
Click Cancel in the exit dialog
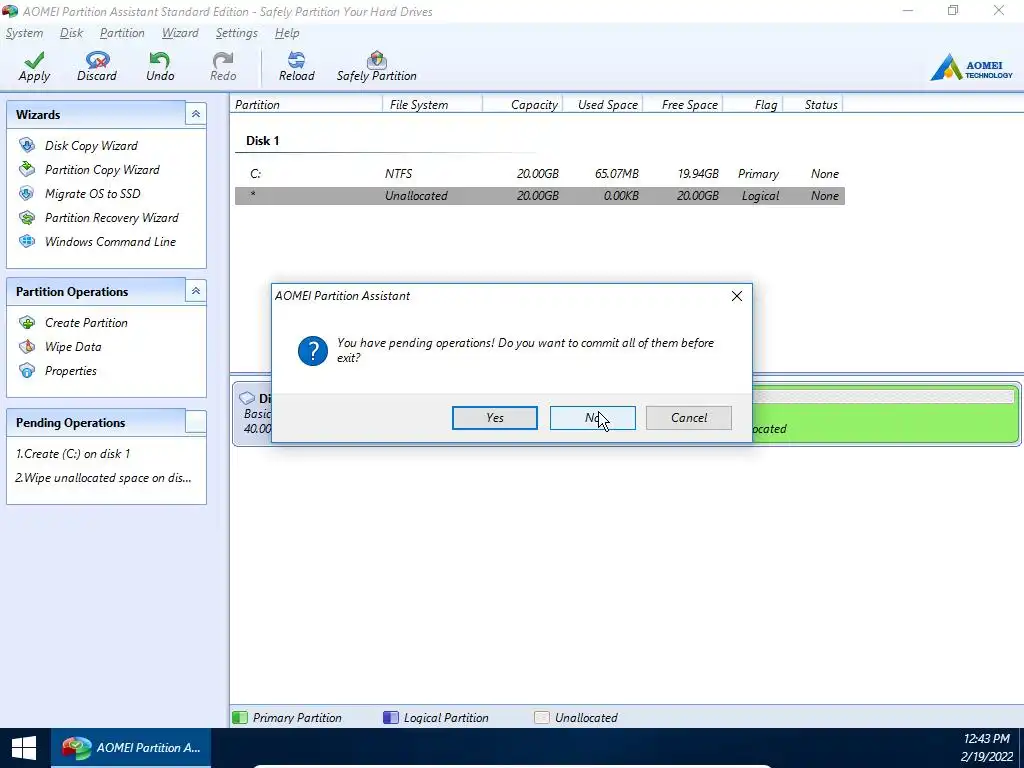[688, 418]
